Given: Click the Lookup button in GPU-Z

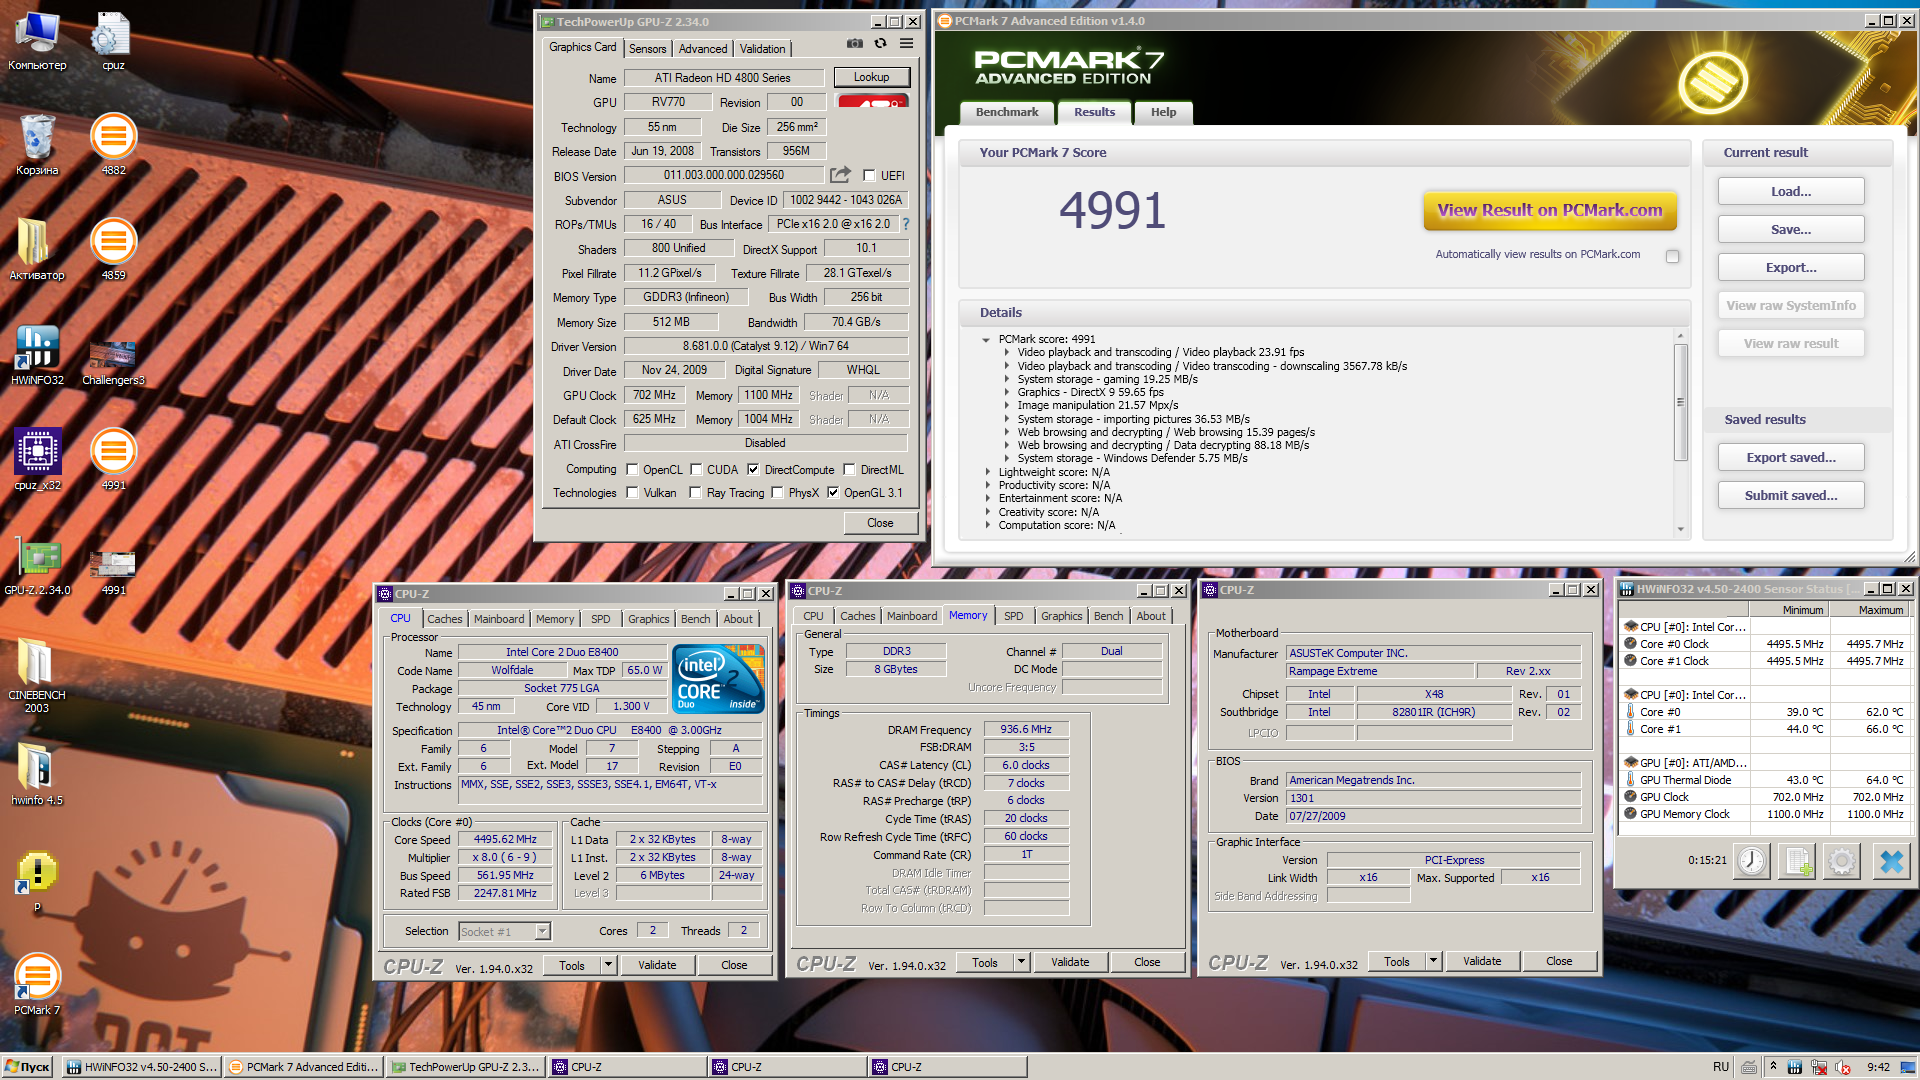Looking at the screenshot, I should (x=871, y=77).
